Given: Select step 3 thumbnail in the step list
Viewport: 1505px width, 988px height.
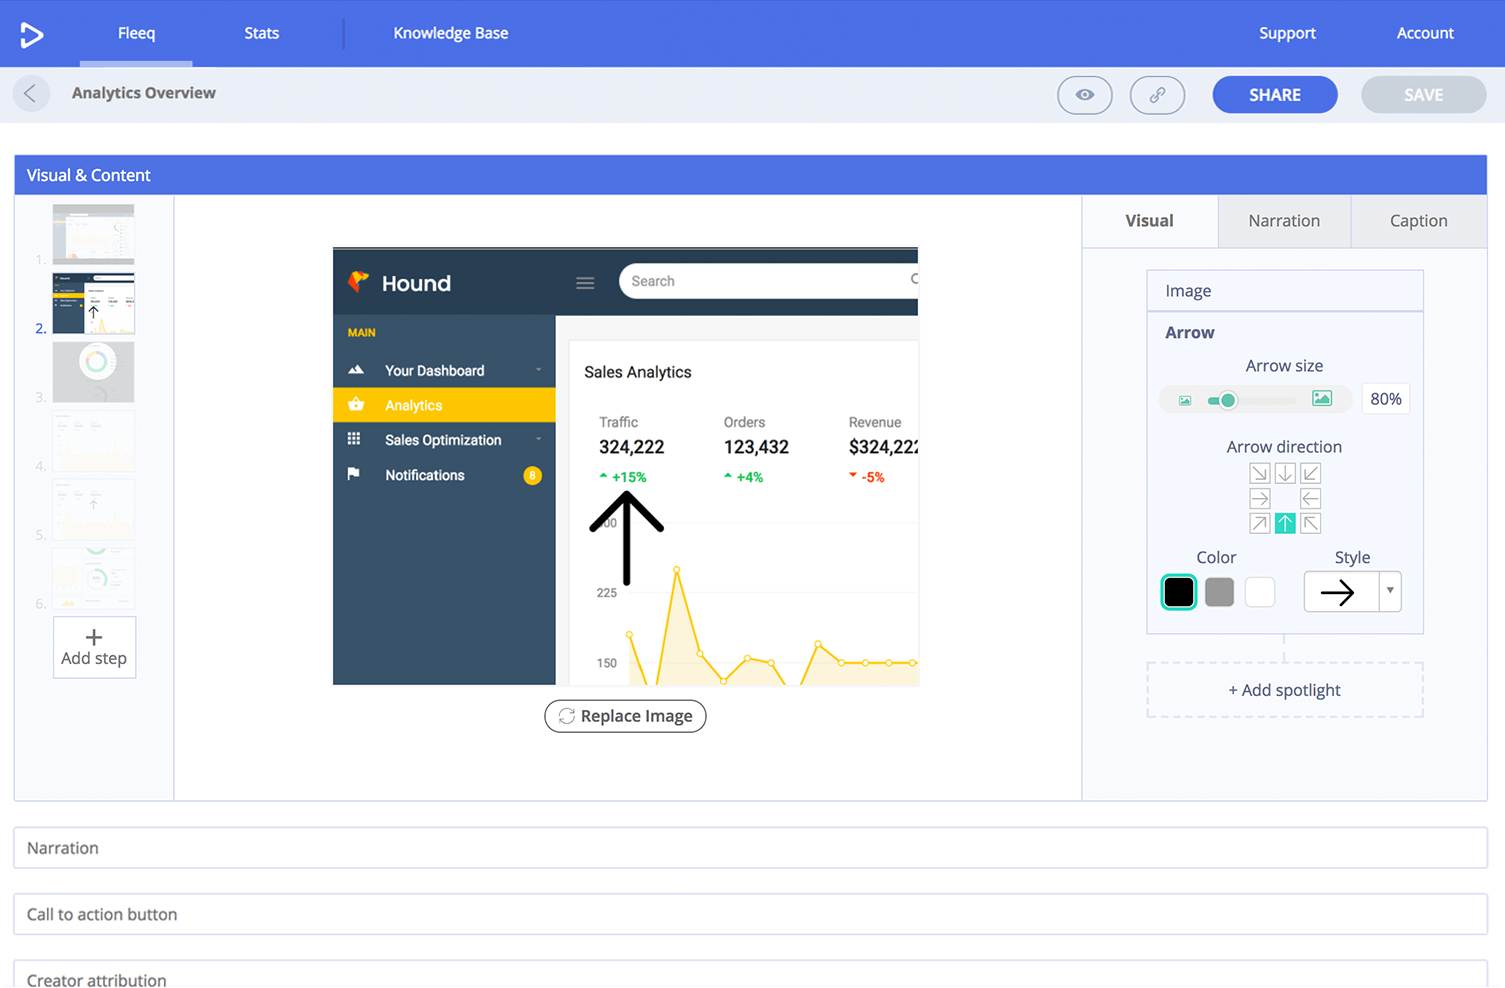Looking at the screenshot, I should click(x=94, y=372).
